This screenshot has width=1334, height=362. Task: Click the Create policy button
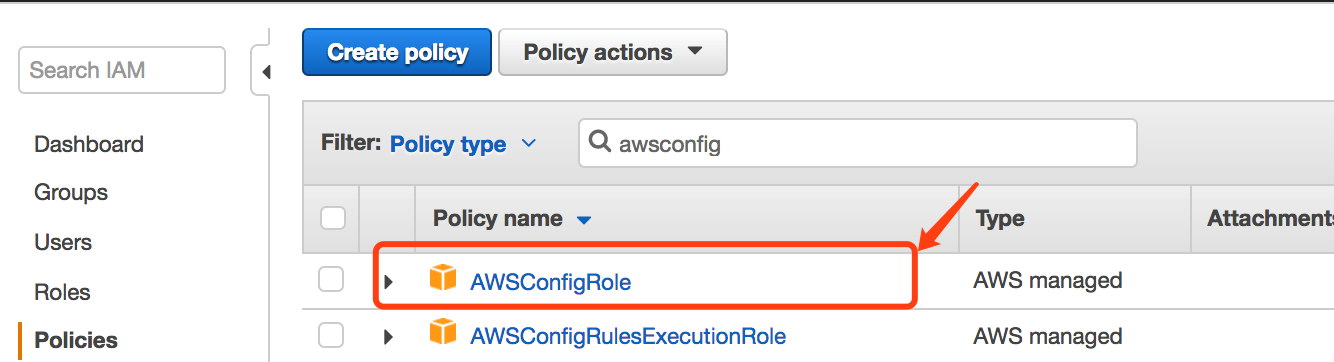397,52
